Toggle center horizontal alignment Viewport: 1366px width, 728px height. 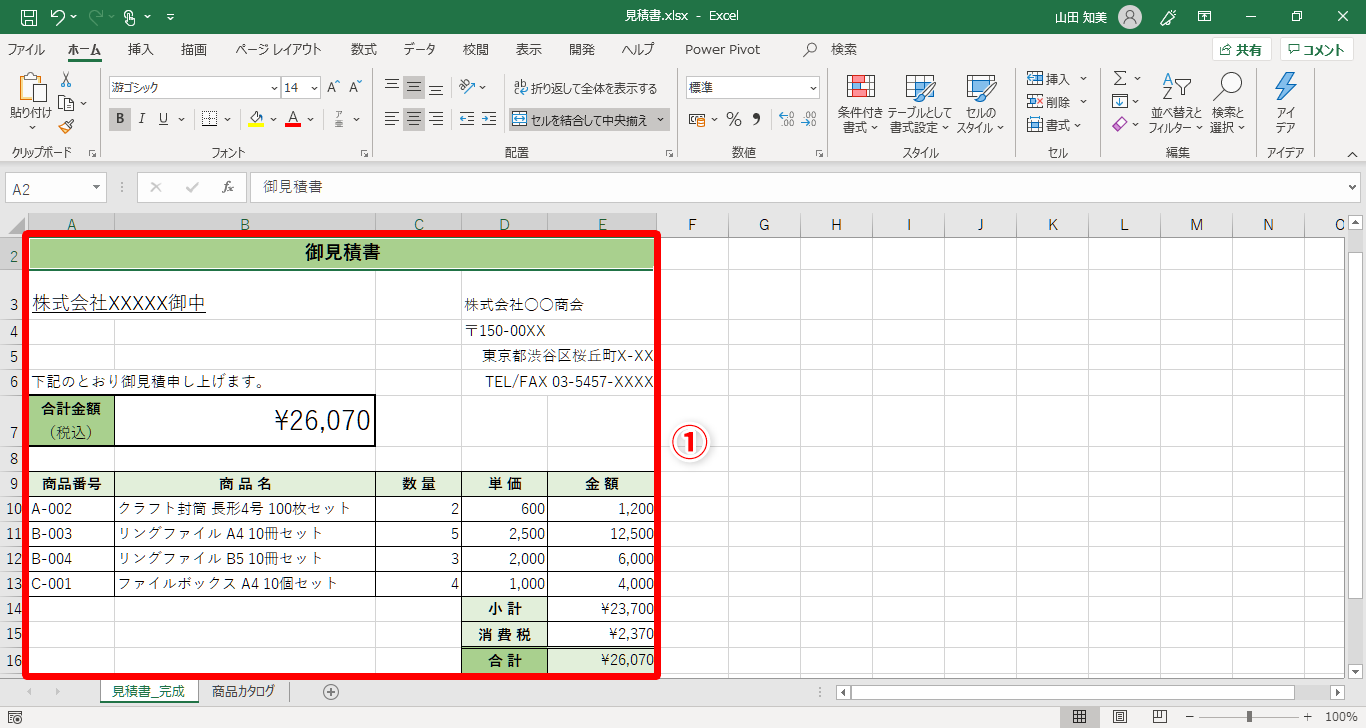click(x=414, y=119)
